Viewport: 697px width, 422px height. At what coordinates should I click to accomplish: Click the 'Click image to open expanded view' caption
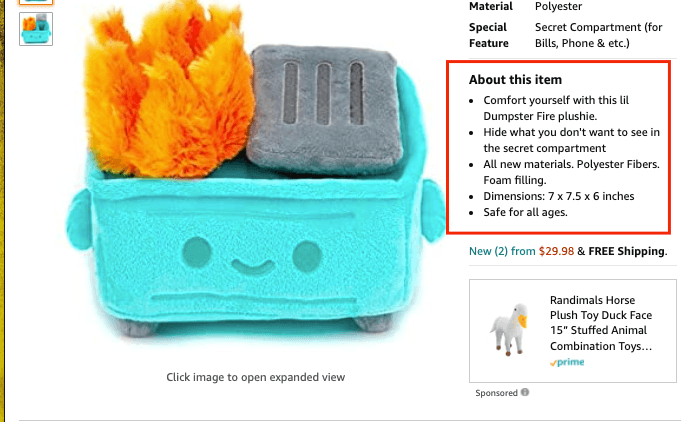256,377
